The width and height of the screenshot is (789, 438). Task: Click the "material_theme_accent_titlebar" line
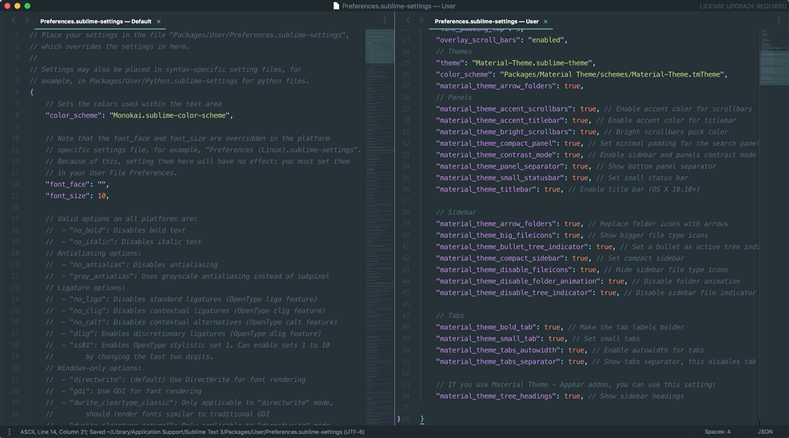click(586, 120)
